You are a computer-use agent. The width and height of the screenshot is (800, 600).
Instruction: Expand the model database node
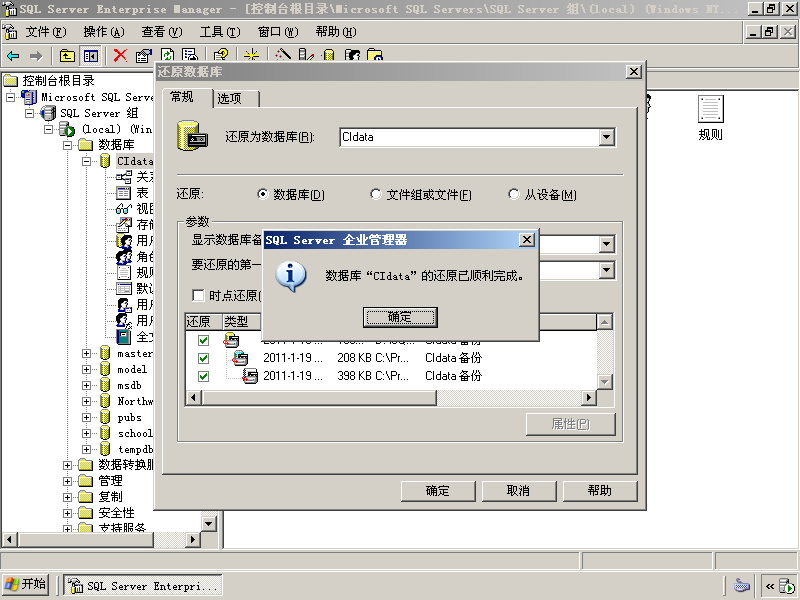point(86,369)
